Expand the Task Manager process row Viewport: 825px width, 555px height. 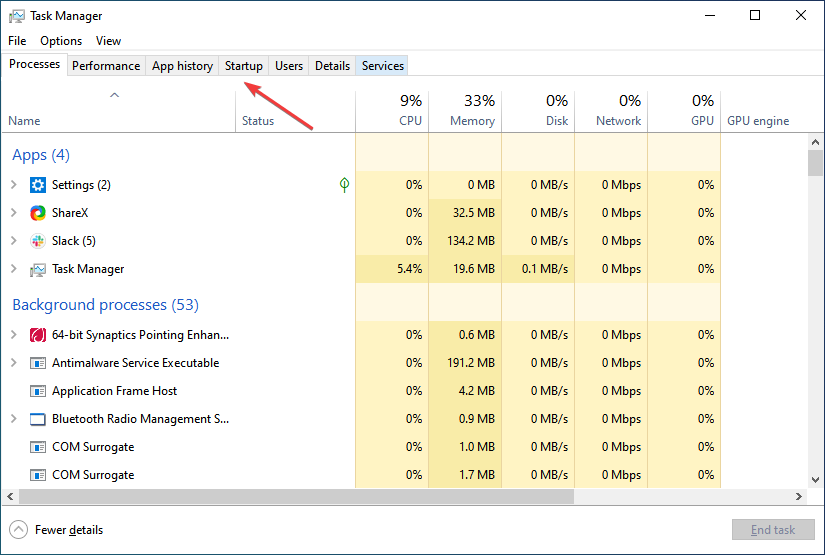14,269
